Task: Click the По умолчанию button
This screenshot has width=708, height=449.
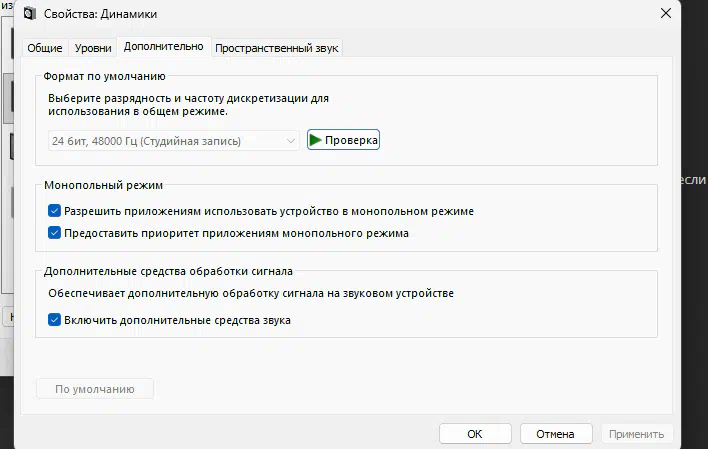Action: pyautogui.click(x=95, y=389)
